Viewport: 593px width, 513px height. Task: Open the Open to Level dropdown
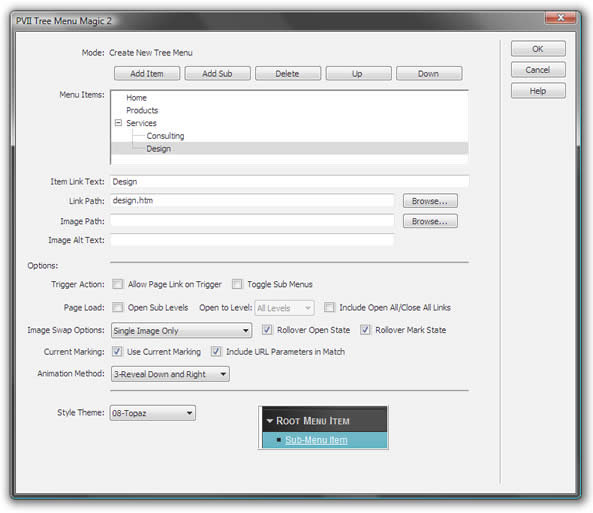(284, 308)
